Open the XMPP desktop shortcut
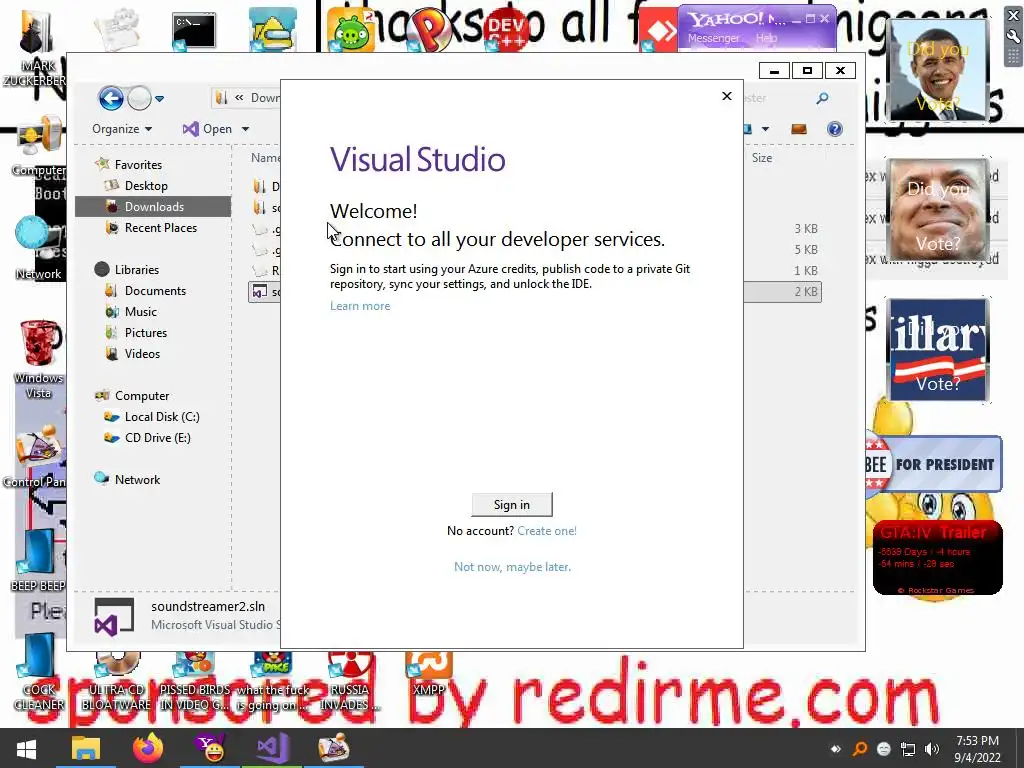This screenshot has height=768, width=1024. click(428, 675)
